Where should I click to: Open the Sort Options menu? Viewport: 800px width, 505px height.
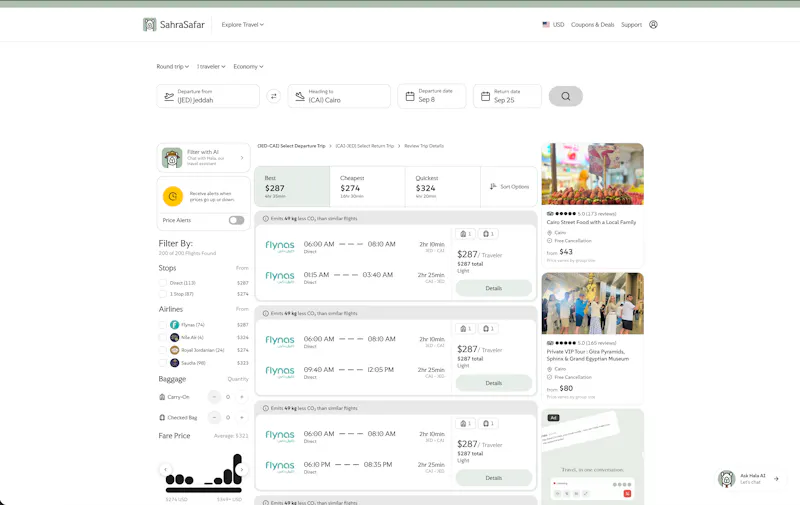pos(509,187)
